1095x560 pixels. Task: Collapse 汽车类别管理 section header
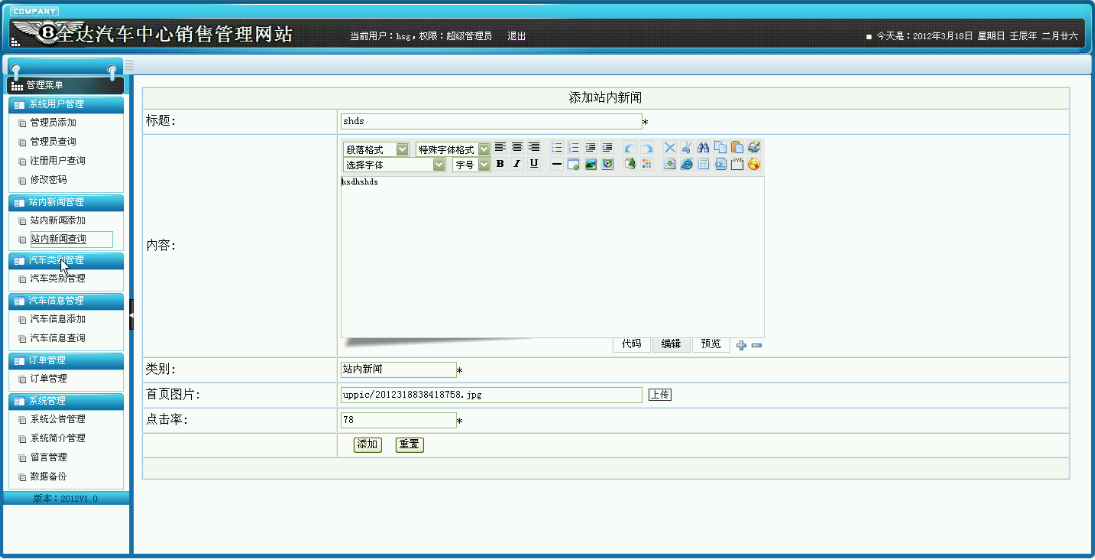click(x=66, y=260)
